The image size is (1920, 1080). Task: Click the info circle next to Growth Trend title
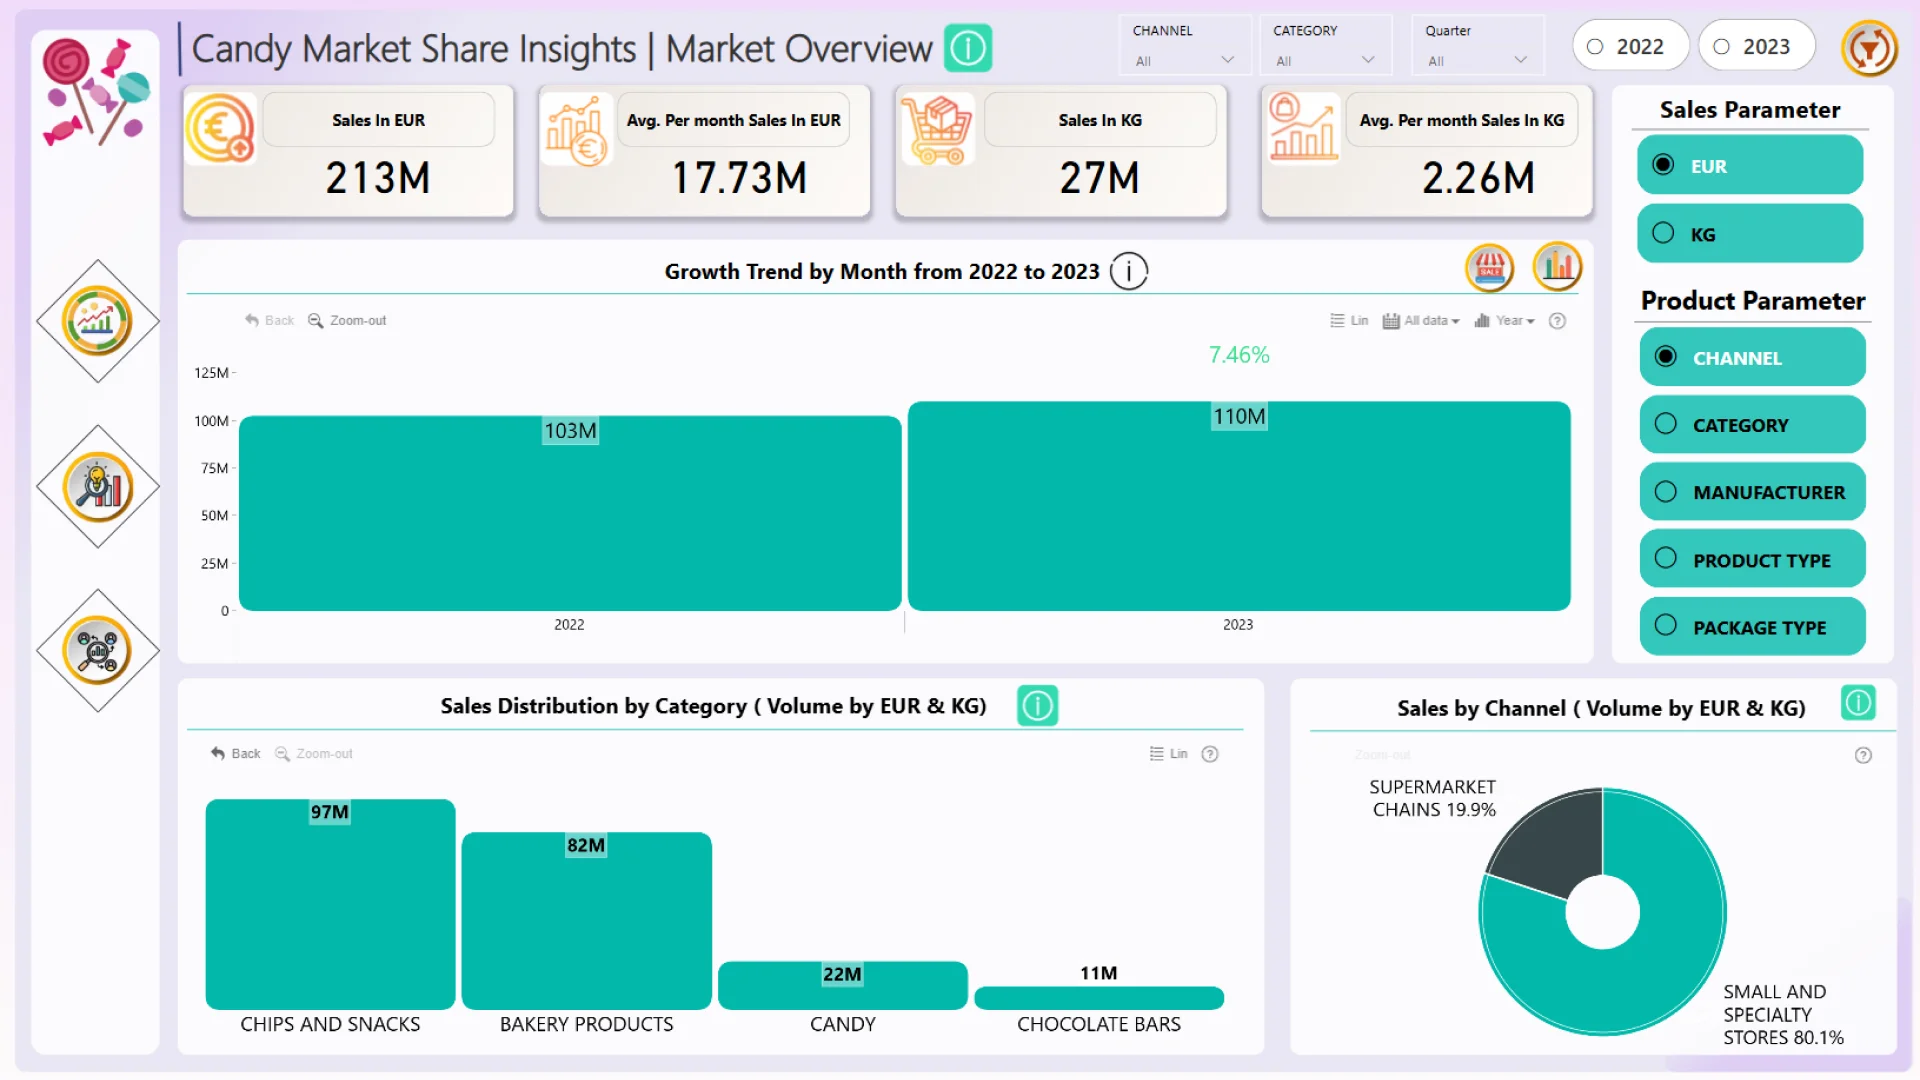(1129, 271)
